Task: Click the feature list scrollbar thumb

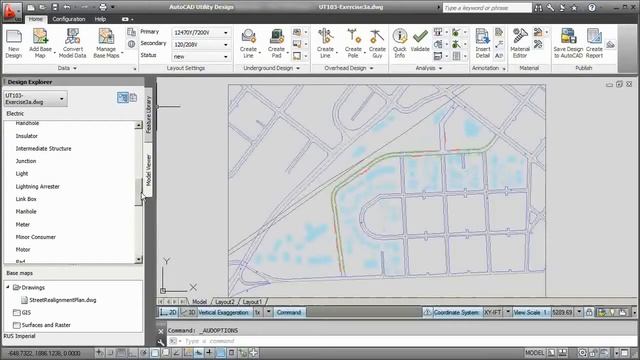Action: point(138,192)
